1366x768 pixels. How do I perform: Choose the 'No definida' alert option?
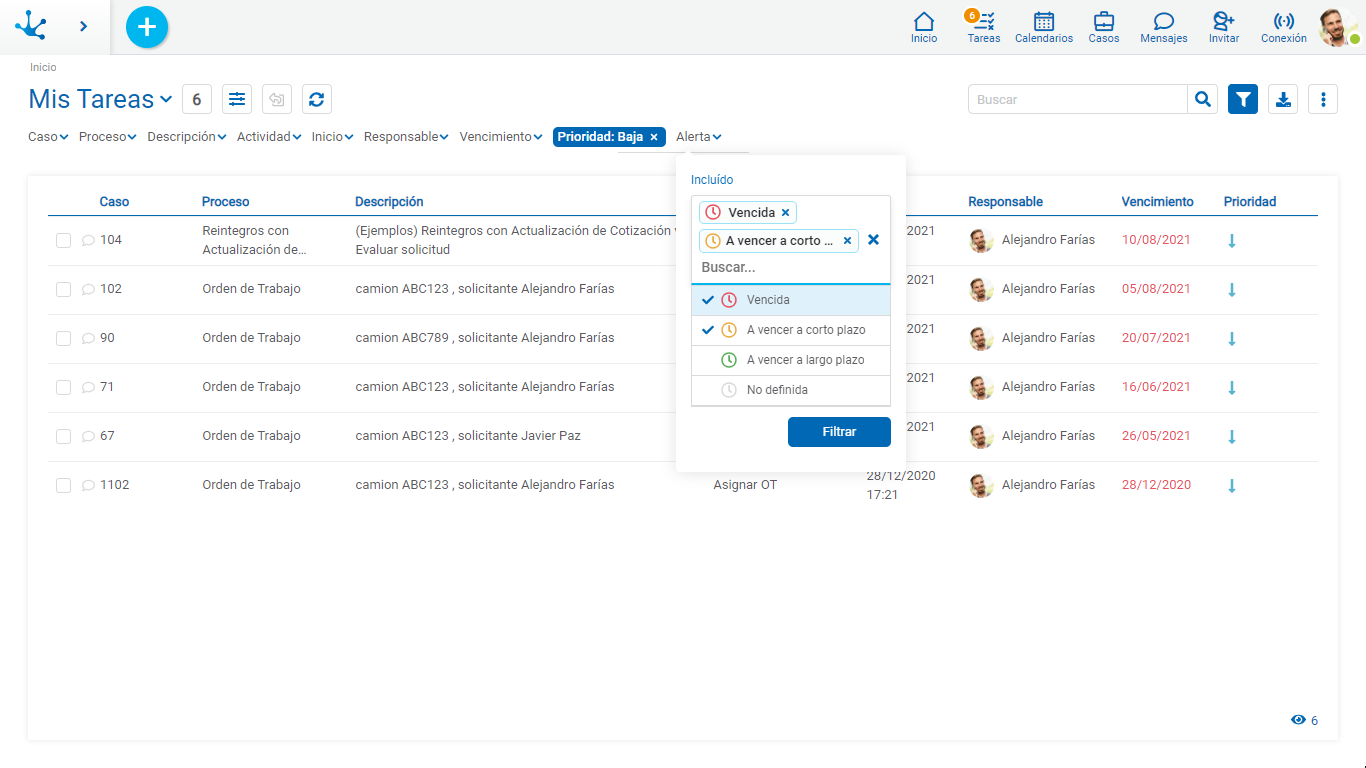tap(777, 390)
